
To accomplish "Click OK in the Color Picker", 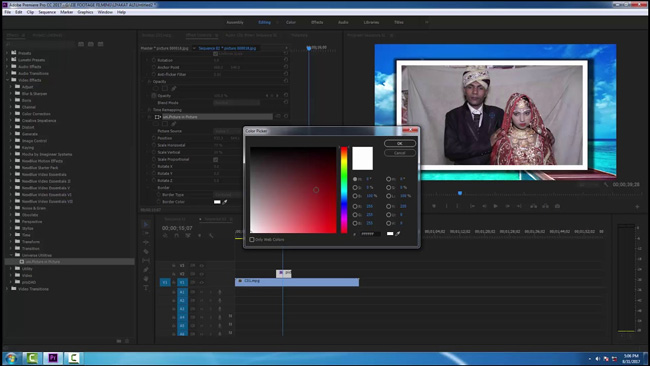I will pyautogui.click(x=400, y=143).
